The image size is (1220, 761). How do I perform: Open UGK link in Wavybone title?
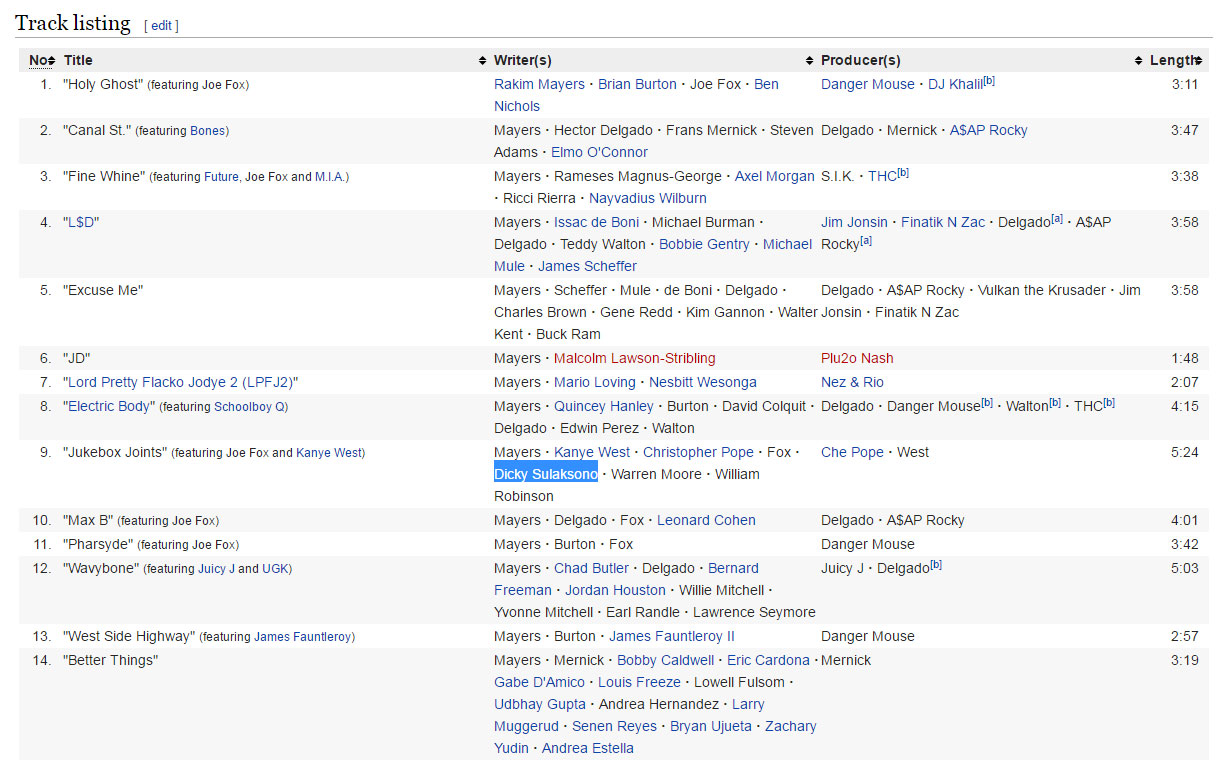point(275,569)
